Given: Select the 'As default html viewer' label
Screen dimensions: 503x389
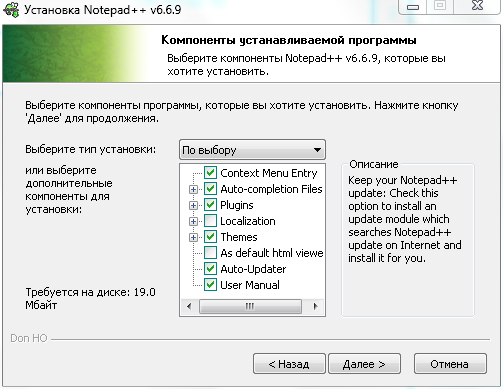Looking at the screenshot, I should pyautogui.click(x=272, y=253).
